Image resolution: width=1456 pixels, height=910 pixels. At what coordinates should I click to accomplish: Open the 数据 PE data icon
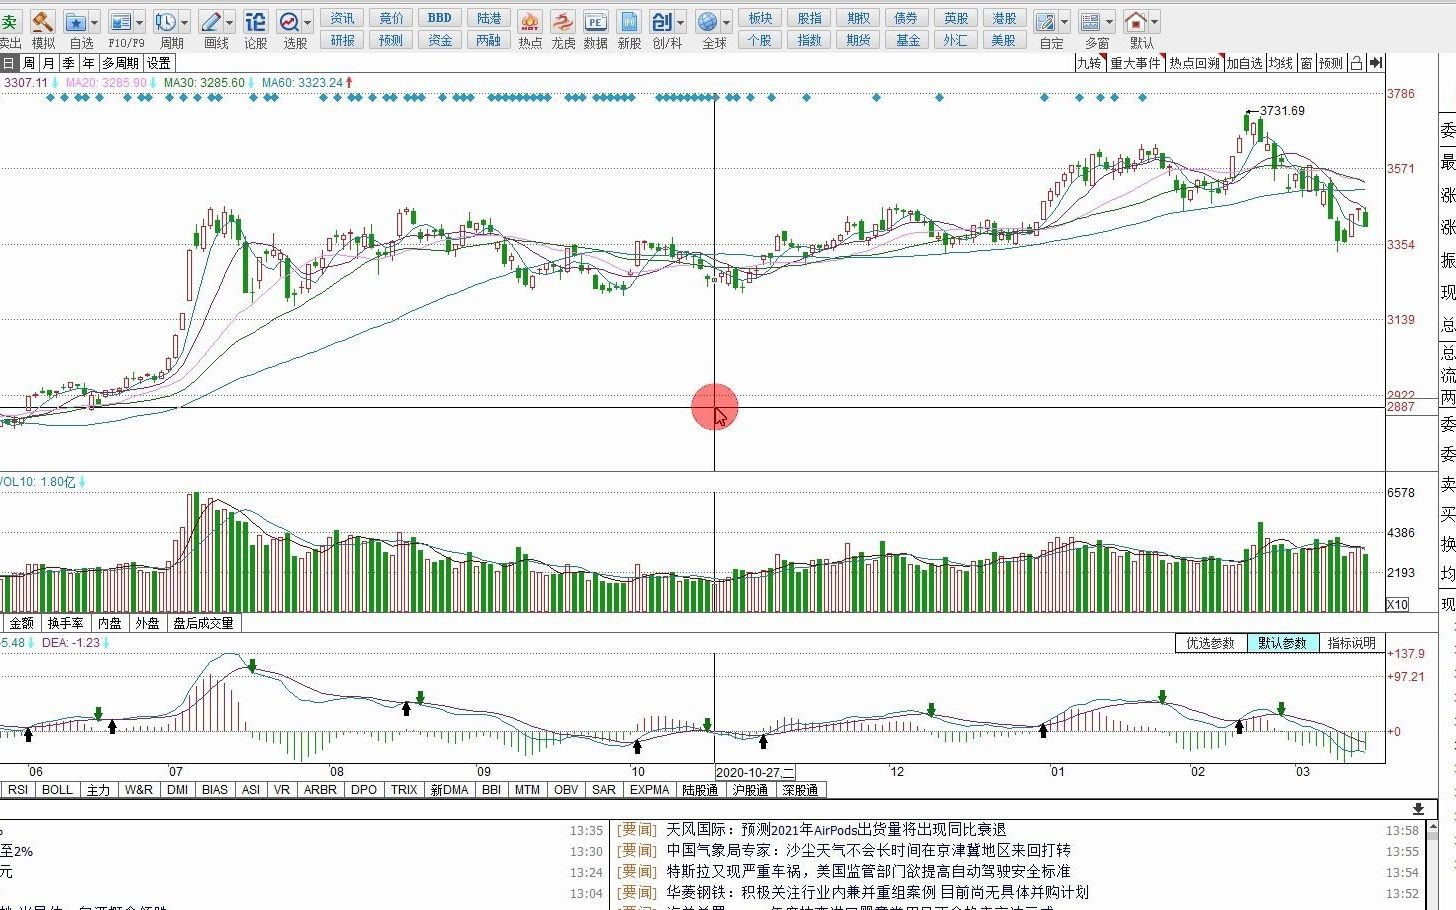(x=595, y=21)
